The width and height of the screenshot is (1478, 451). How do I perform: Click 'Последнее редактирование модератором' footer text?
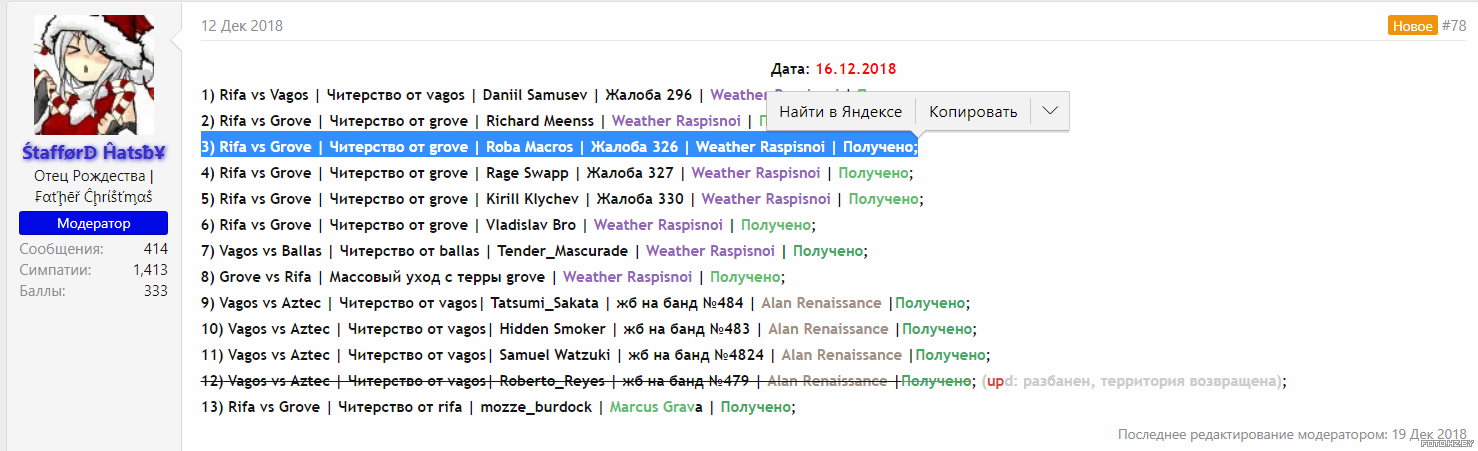click(x=1251, y=434)
